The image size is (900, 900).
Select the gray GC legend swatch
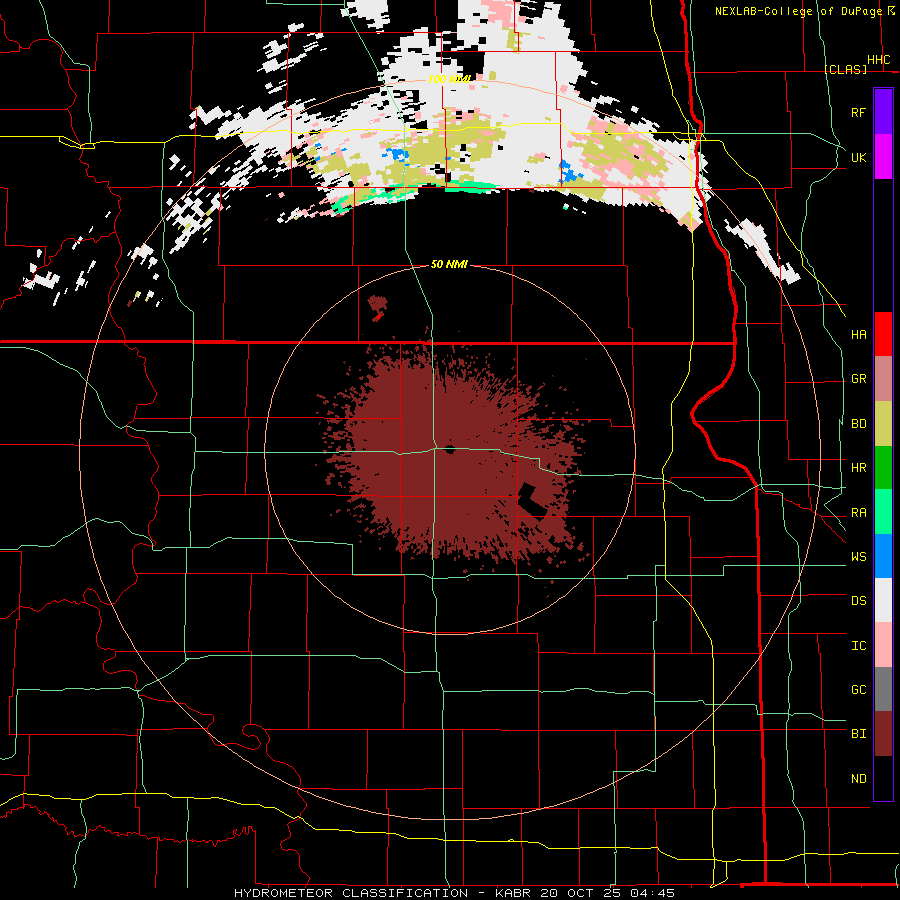pyautogui.click(x=883, y=689)
